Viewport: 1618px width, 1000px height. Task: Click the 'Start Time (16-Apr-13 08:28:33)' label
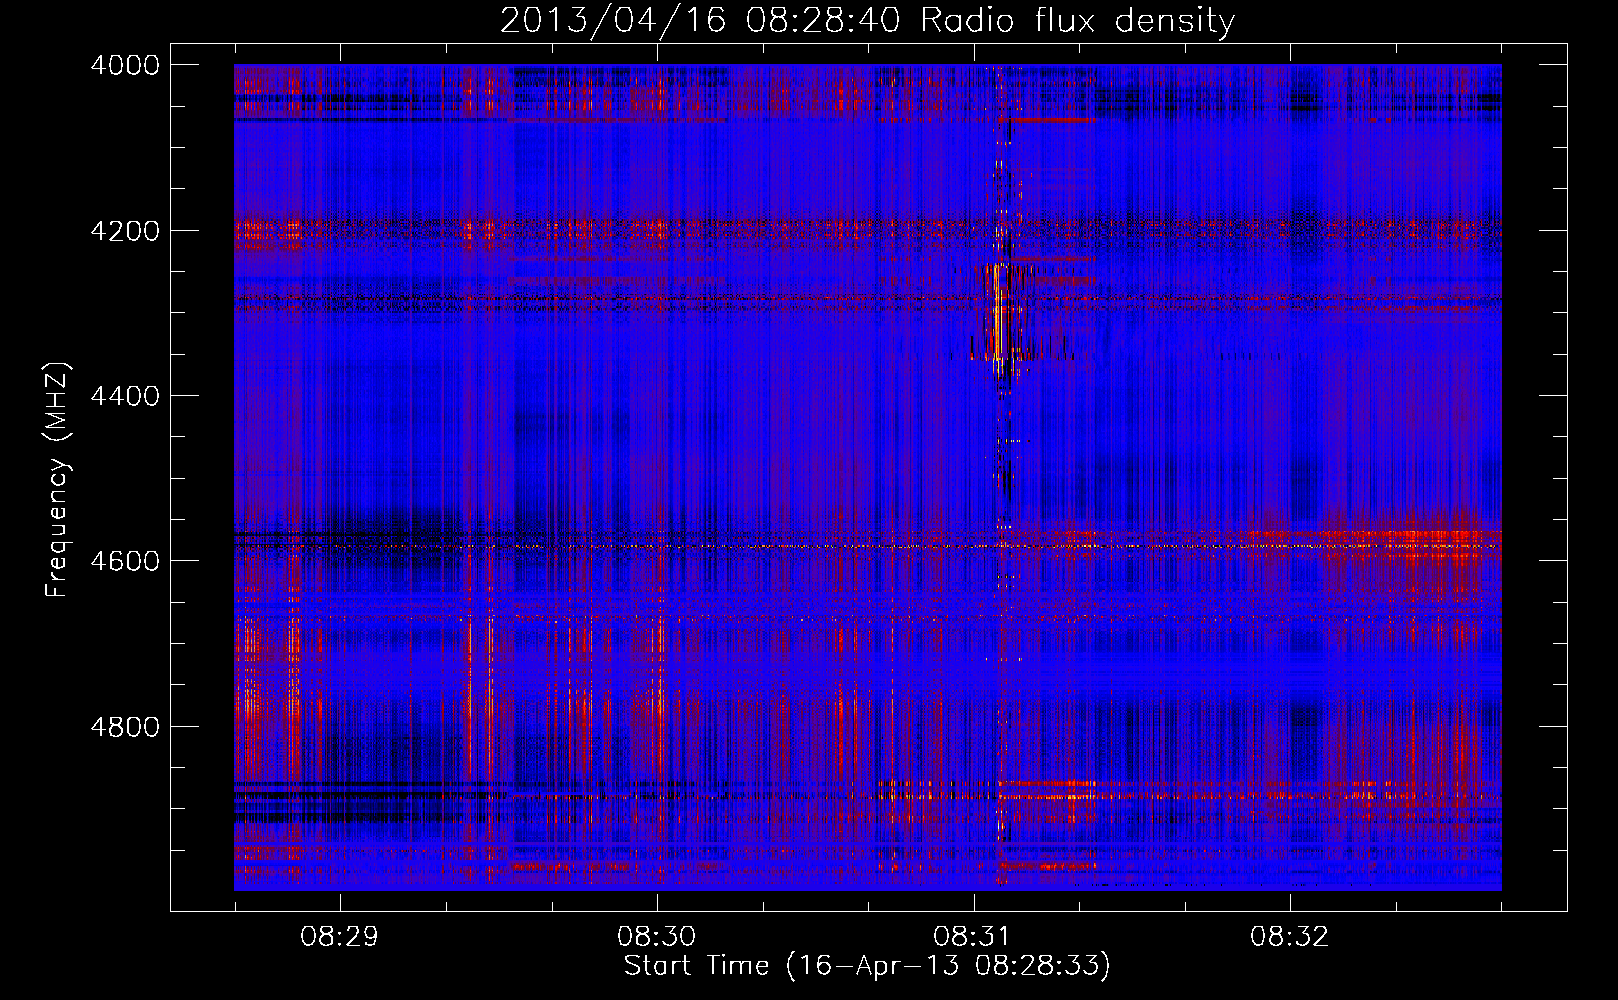[x=867, y=966]
